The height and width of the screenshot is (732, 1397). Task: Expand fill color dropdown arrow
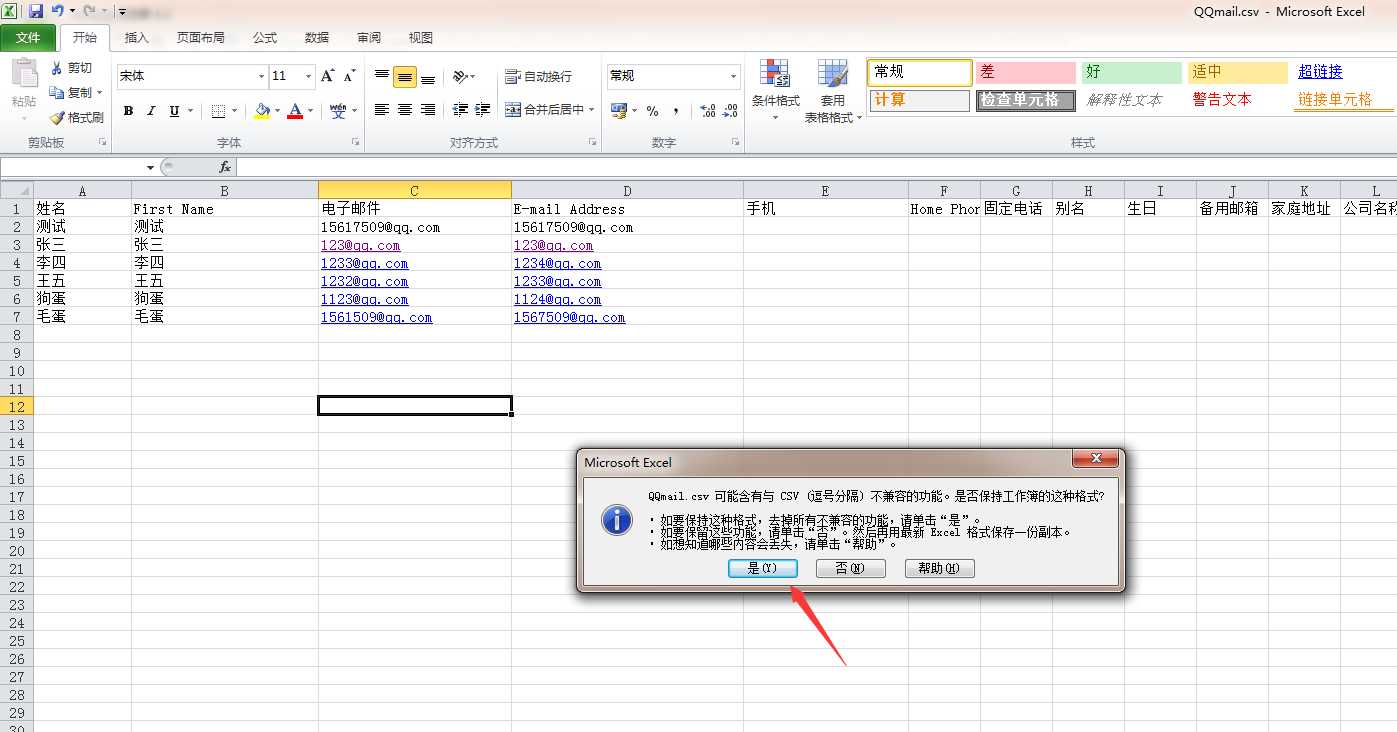click(x=277, y=111)
